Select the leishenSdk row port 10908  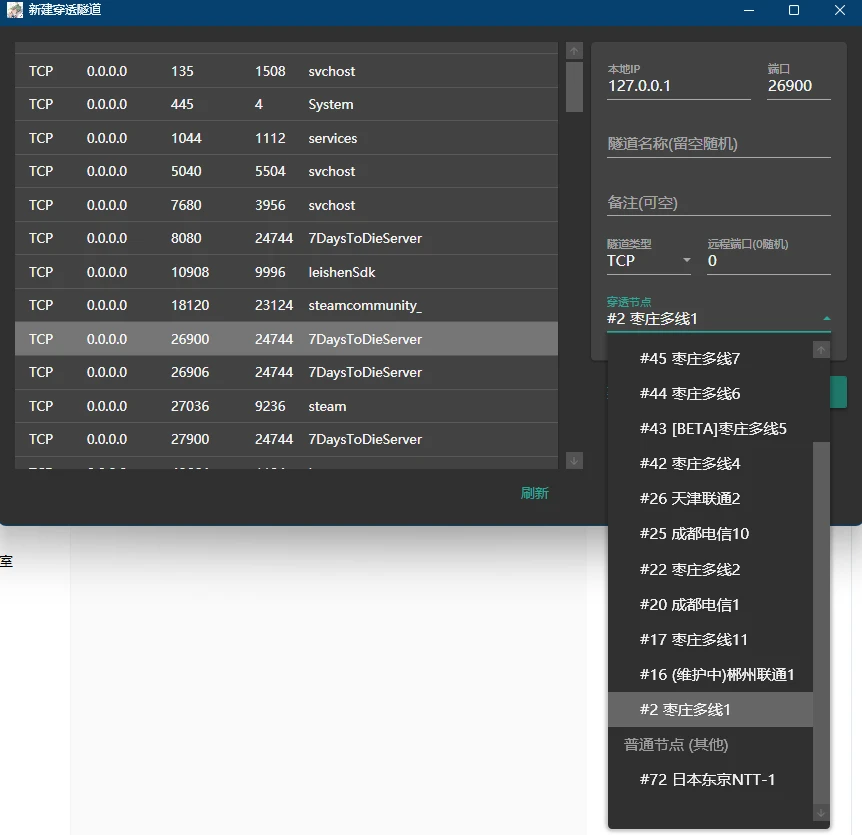tap(286, 272)
